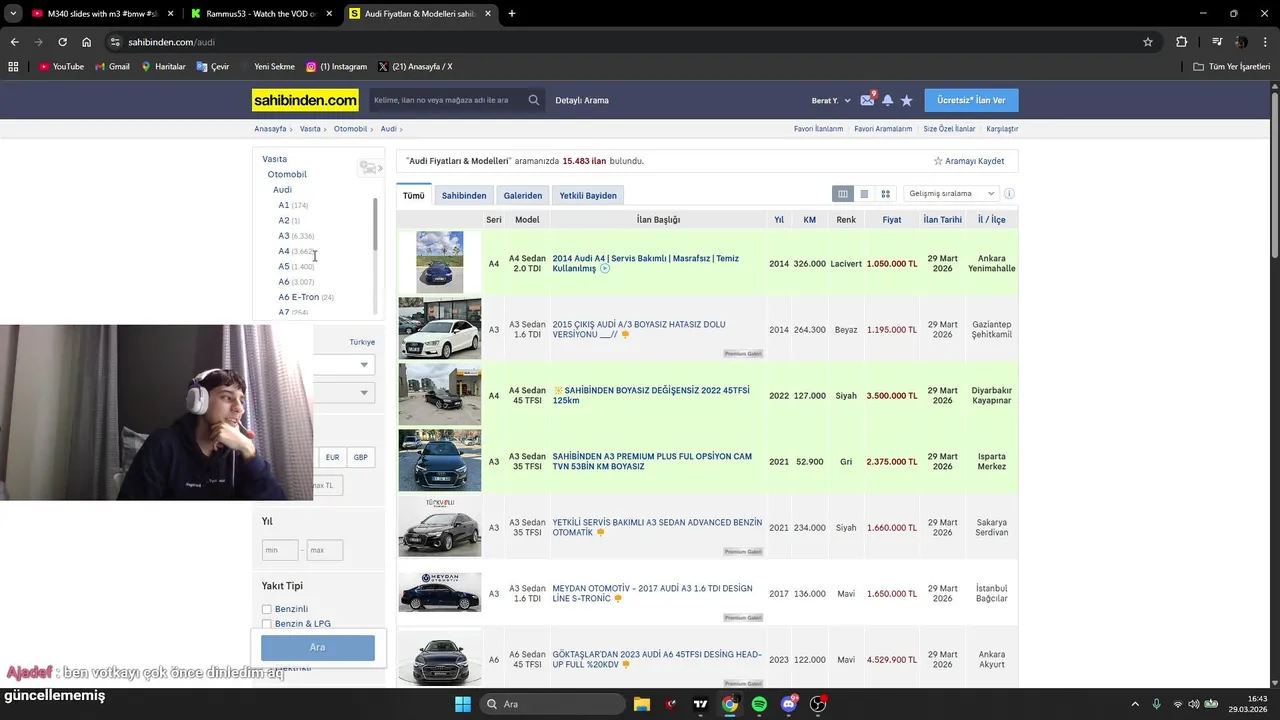1280x720 pixels.
Task: Open the Chrome extensions puzzle icon
Action: 1182,42
